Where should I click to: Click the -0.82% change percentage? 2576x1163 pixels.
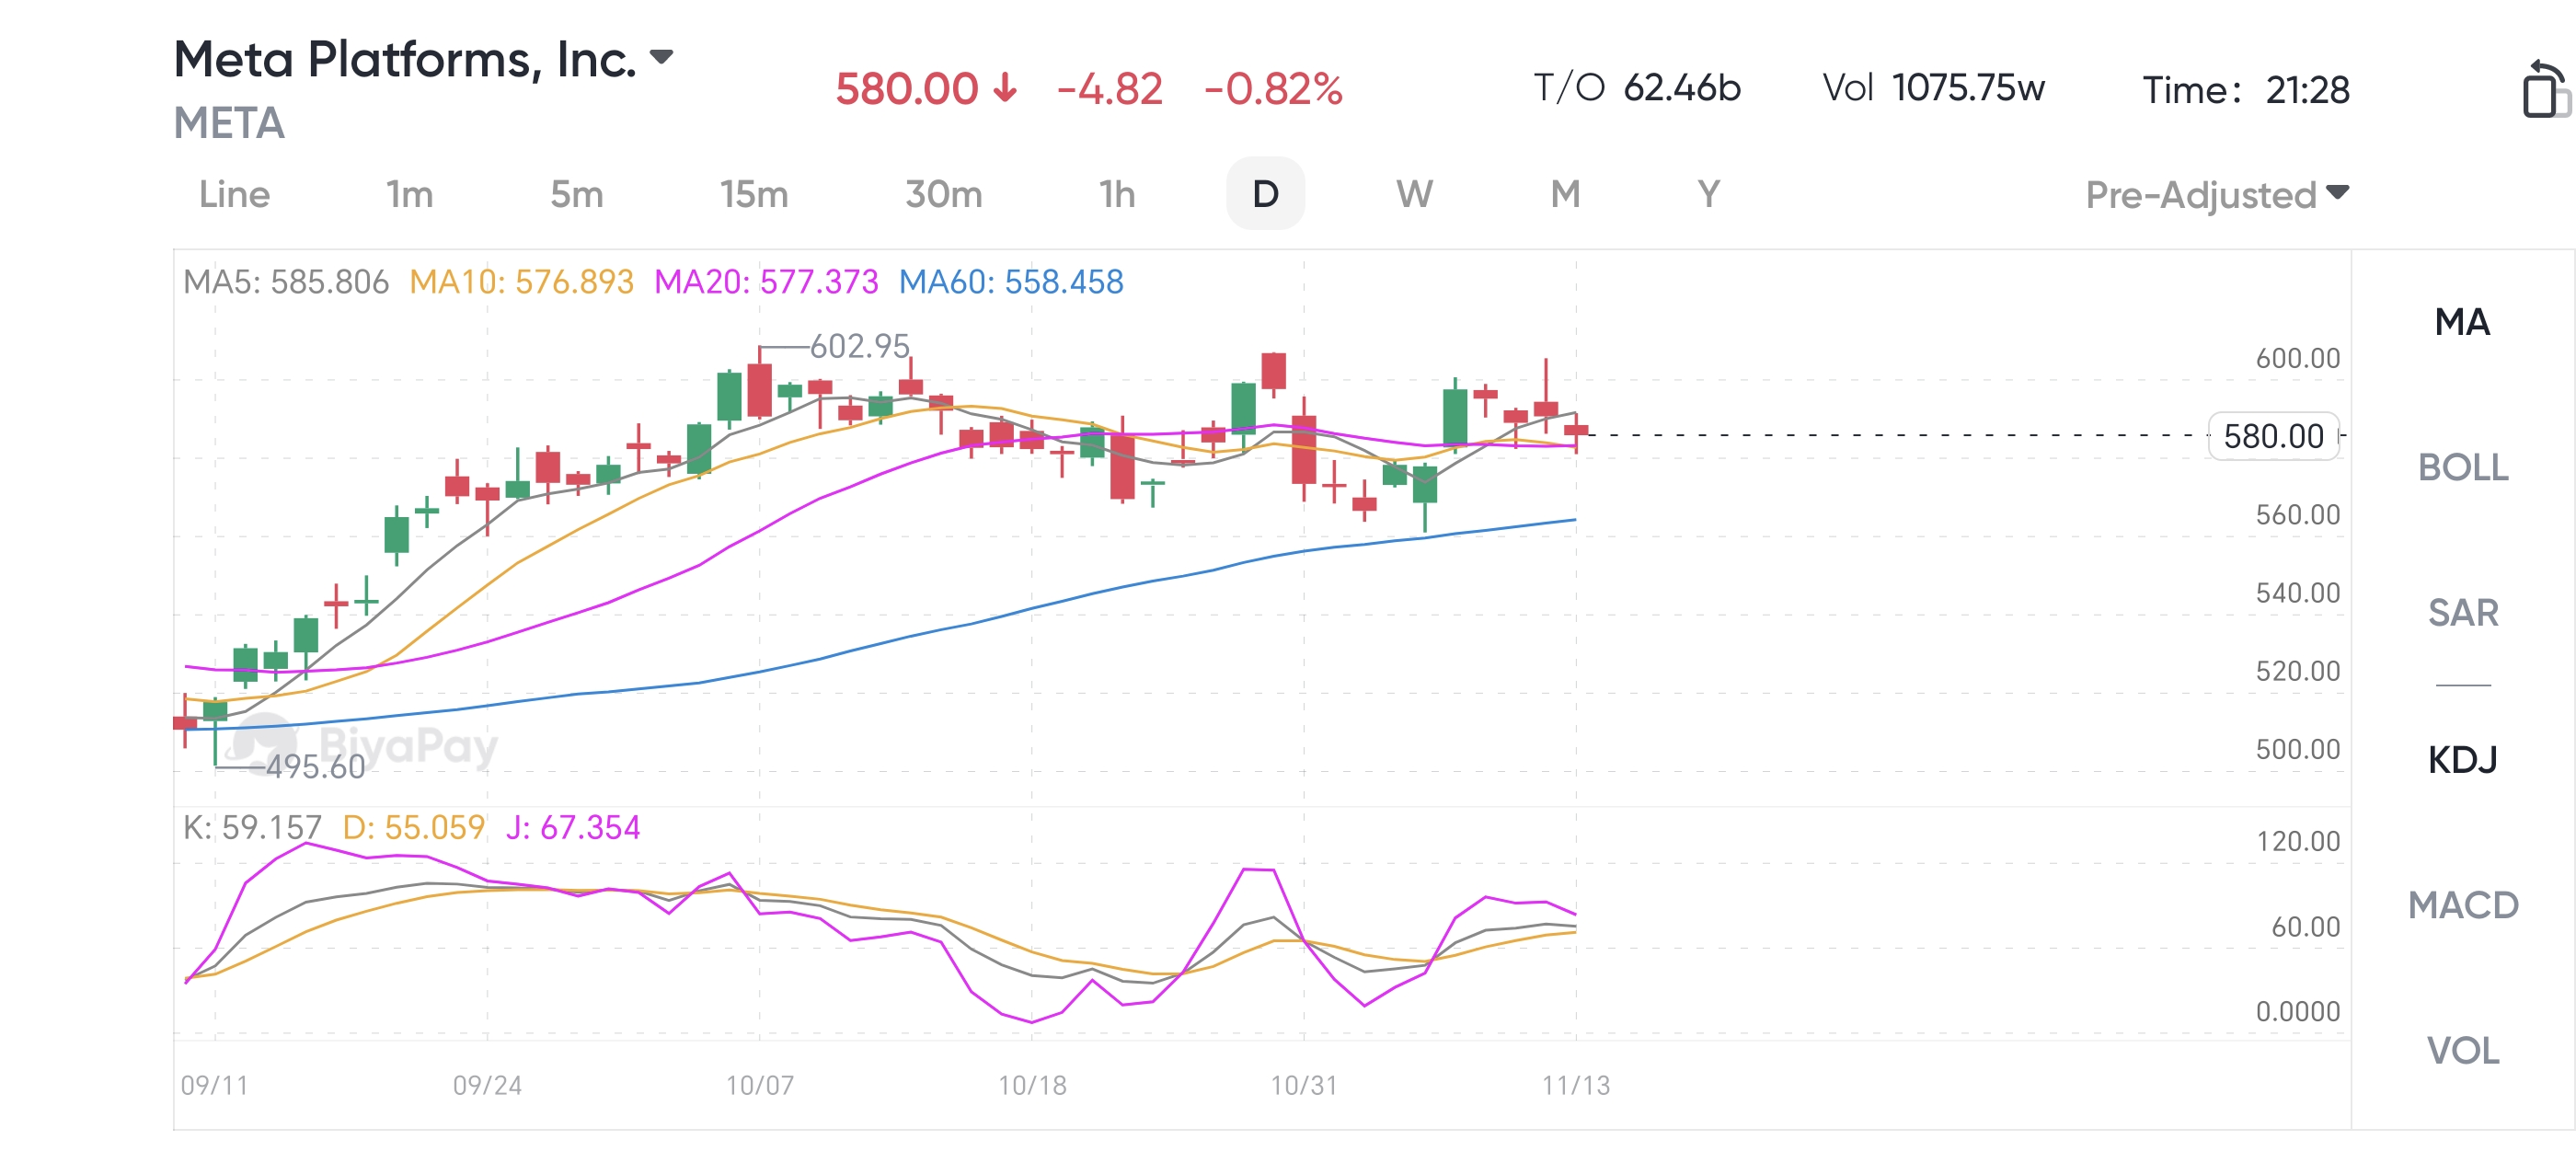click(1273, 89)
